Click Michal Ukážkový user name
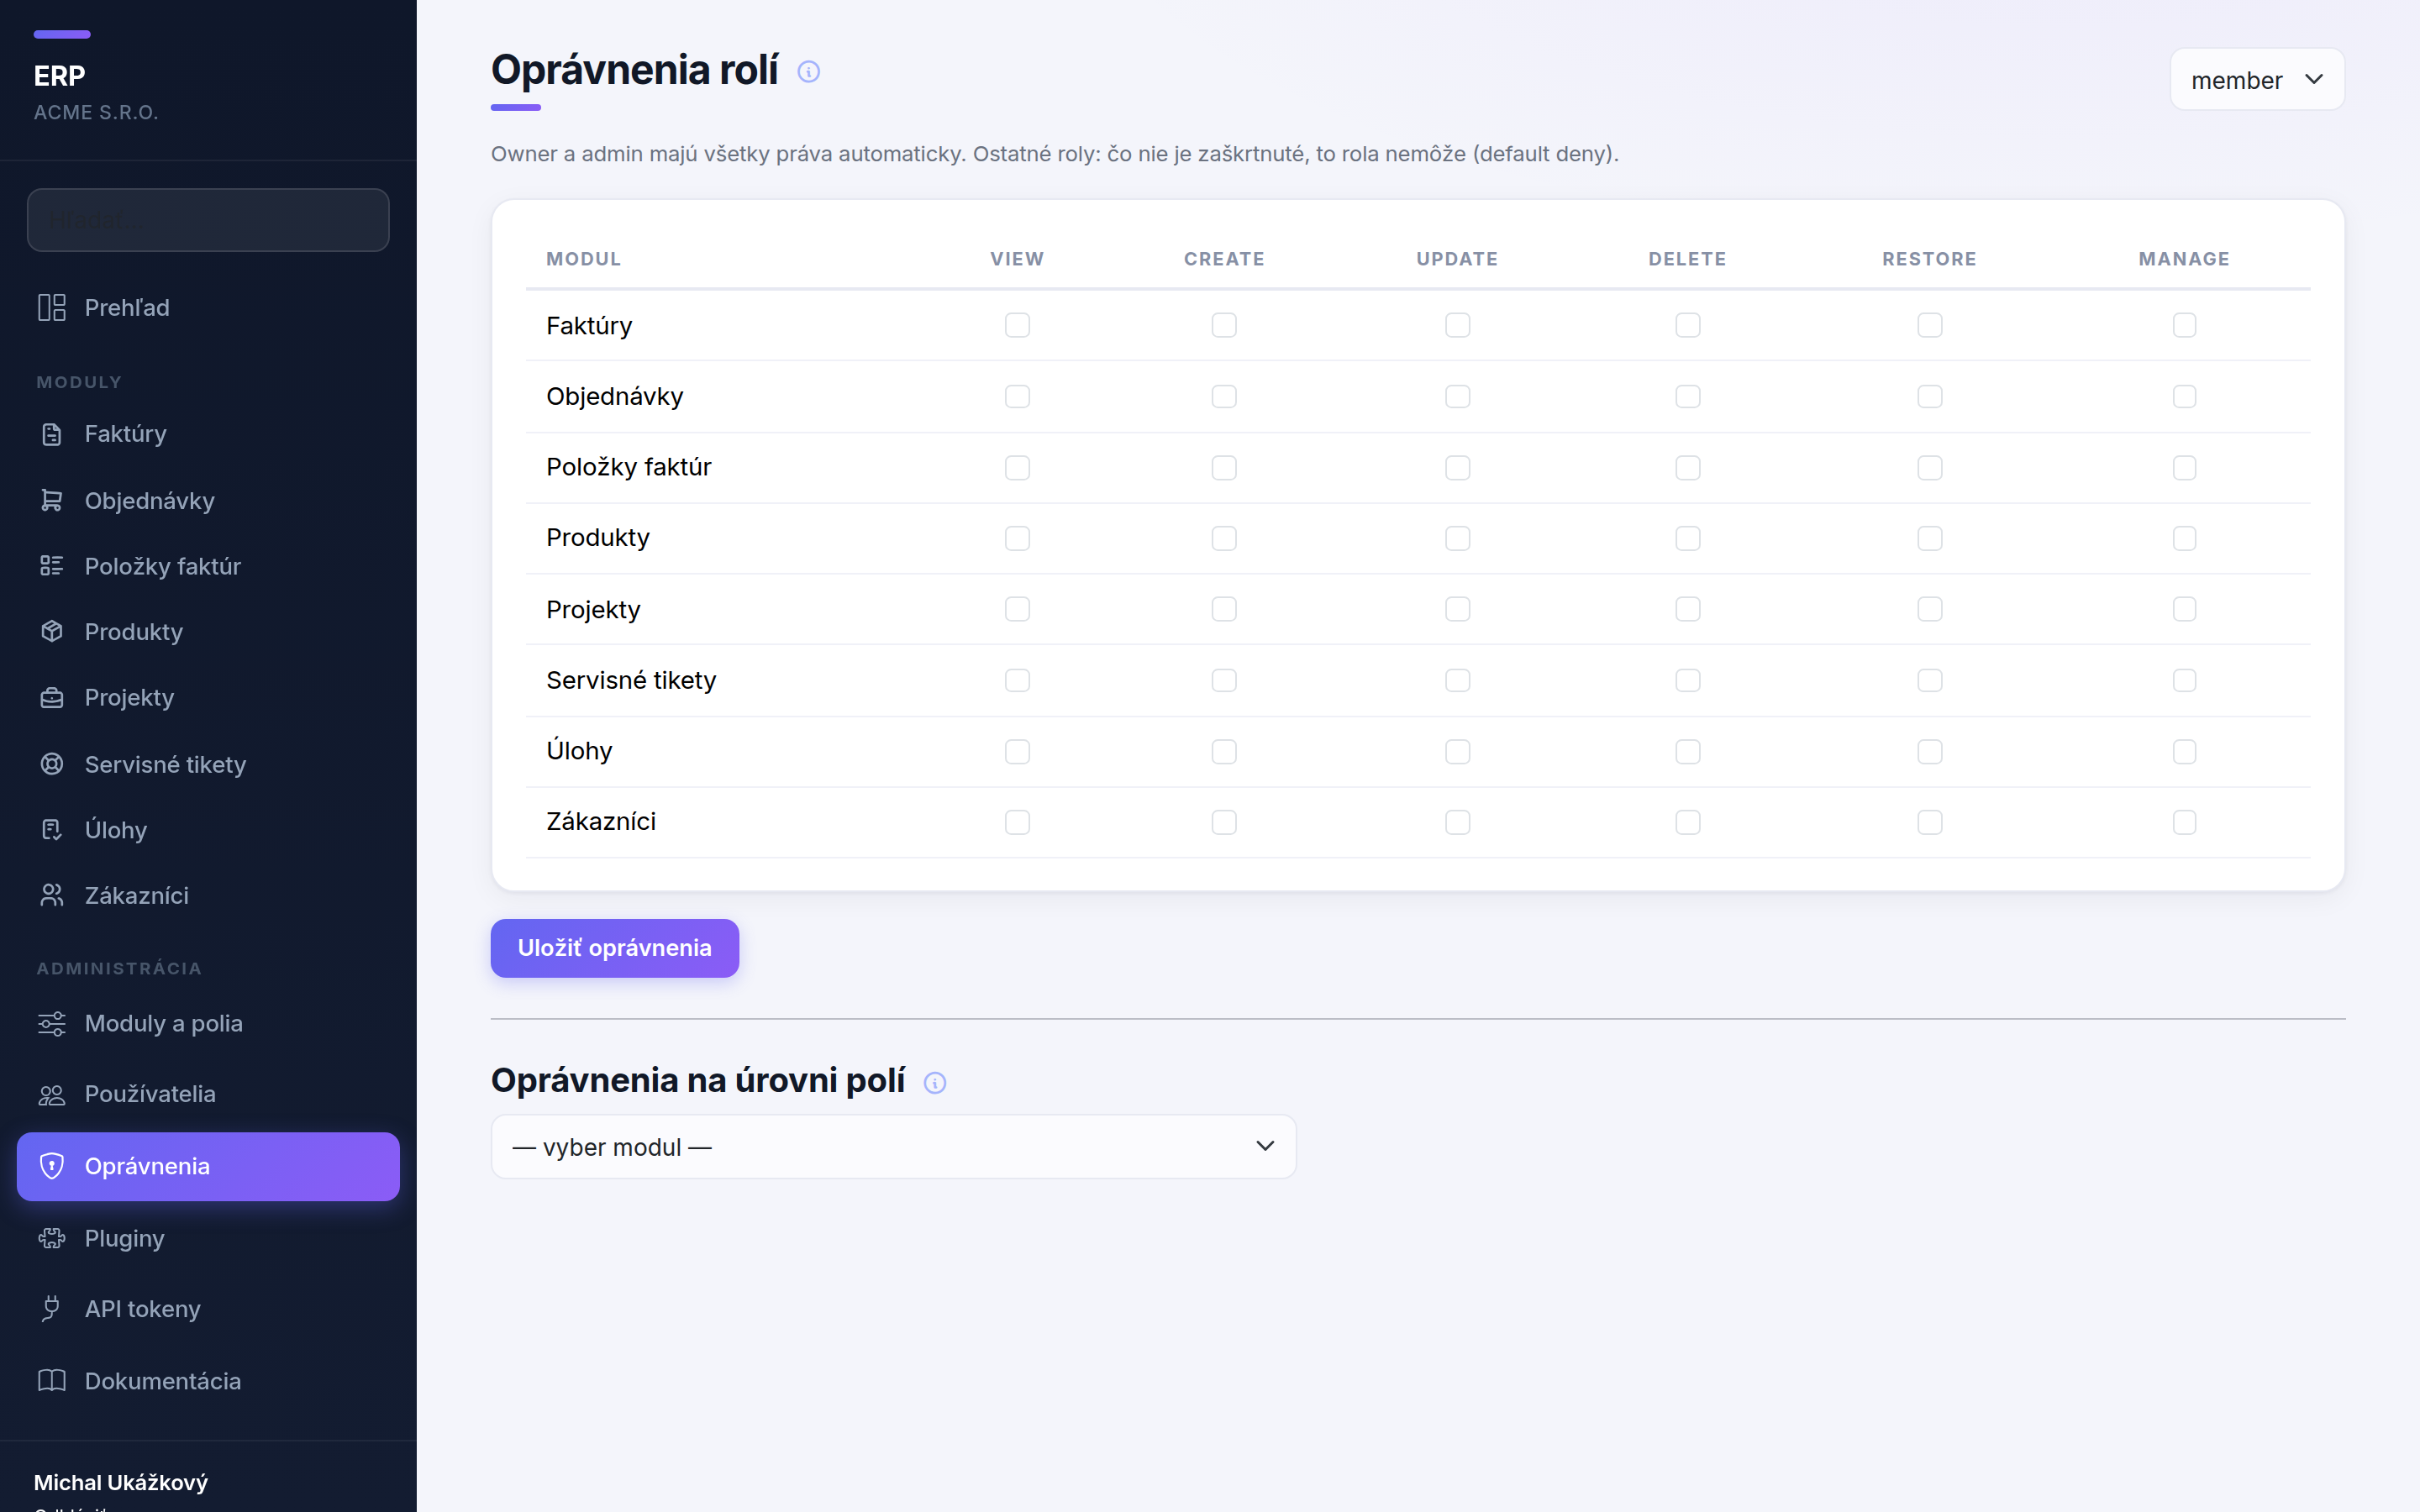 pyautogui.click(x=121, y=1482)
